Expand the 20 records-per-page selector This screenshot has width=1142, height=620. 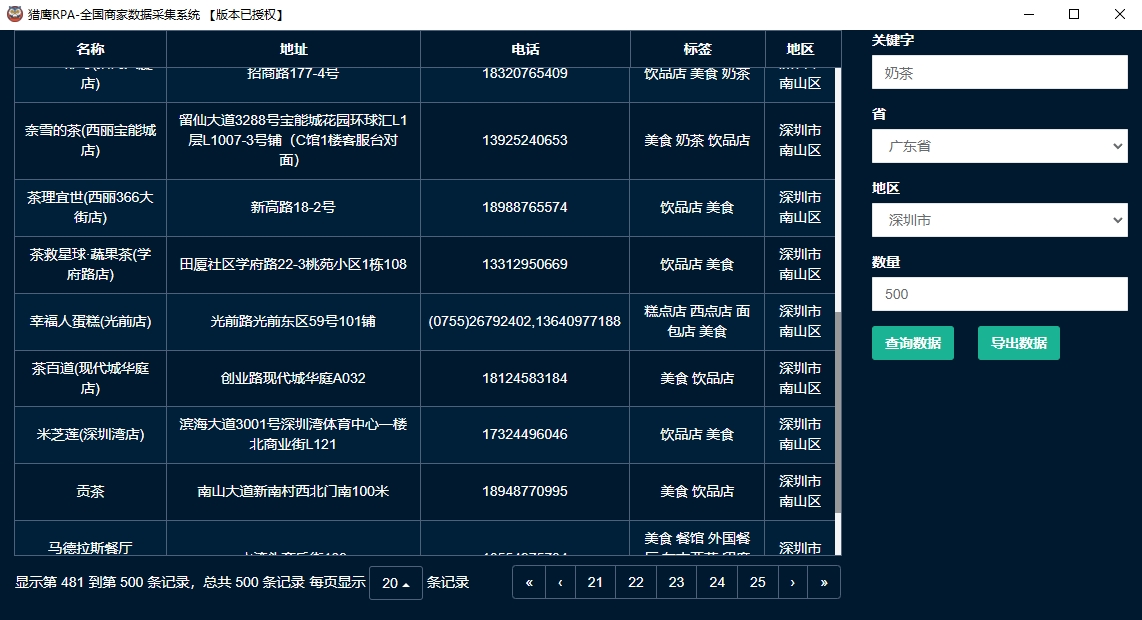point(395,583)
